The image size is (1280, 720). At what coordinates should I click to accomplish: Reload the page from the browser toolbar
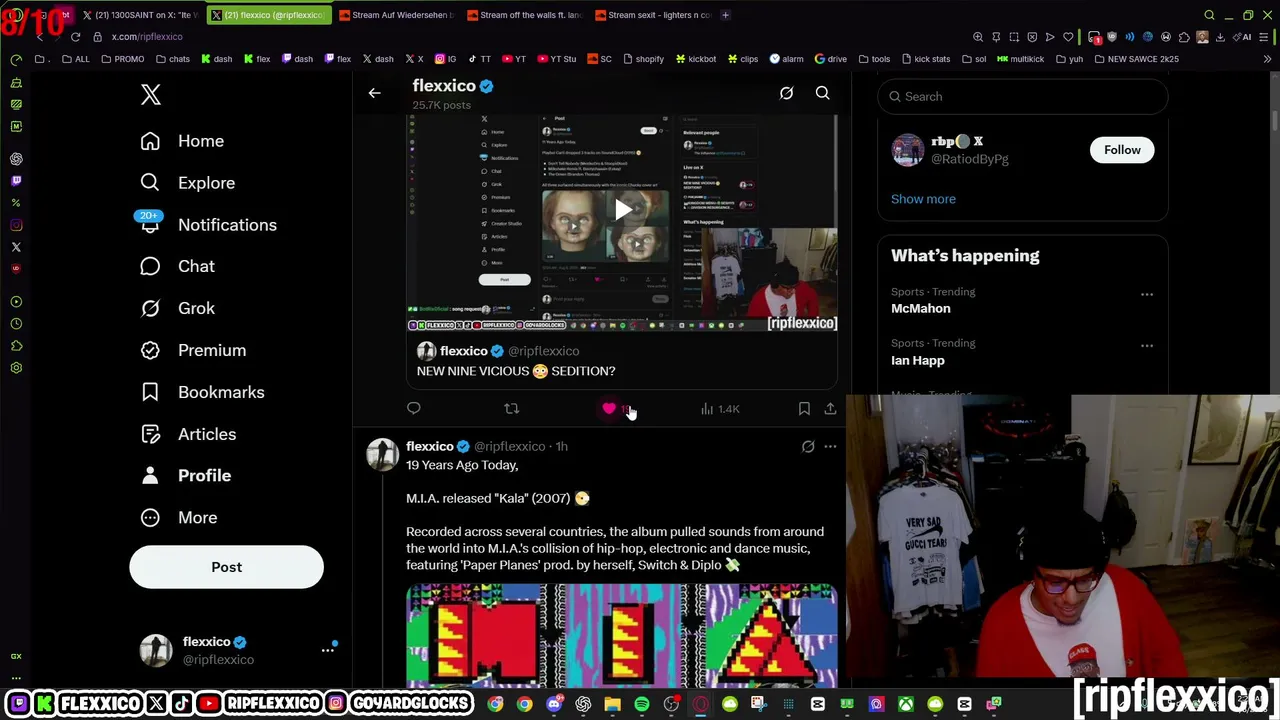[75, 37]
